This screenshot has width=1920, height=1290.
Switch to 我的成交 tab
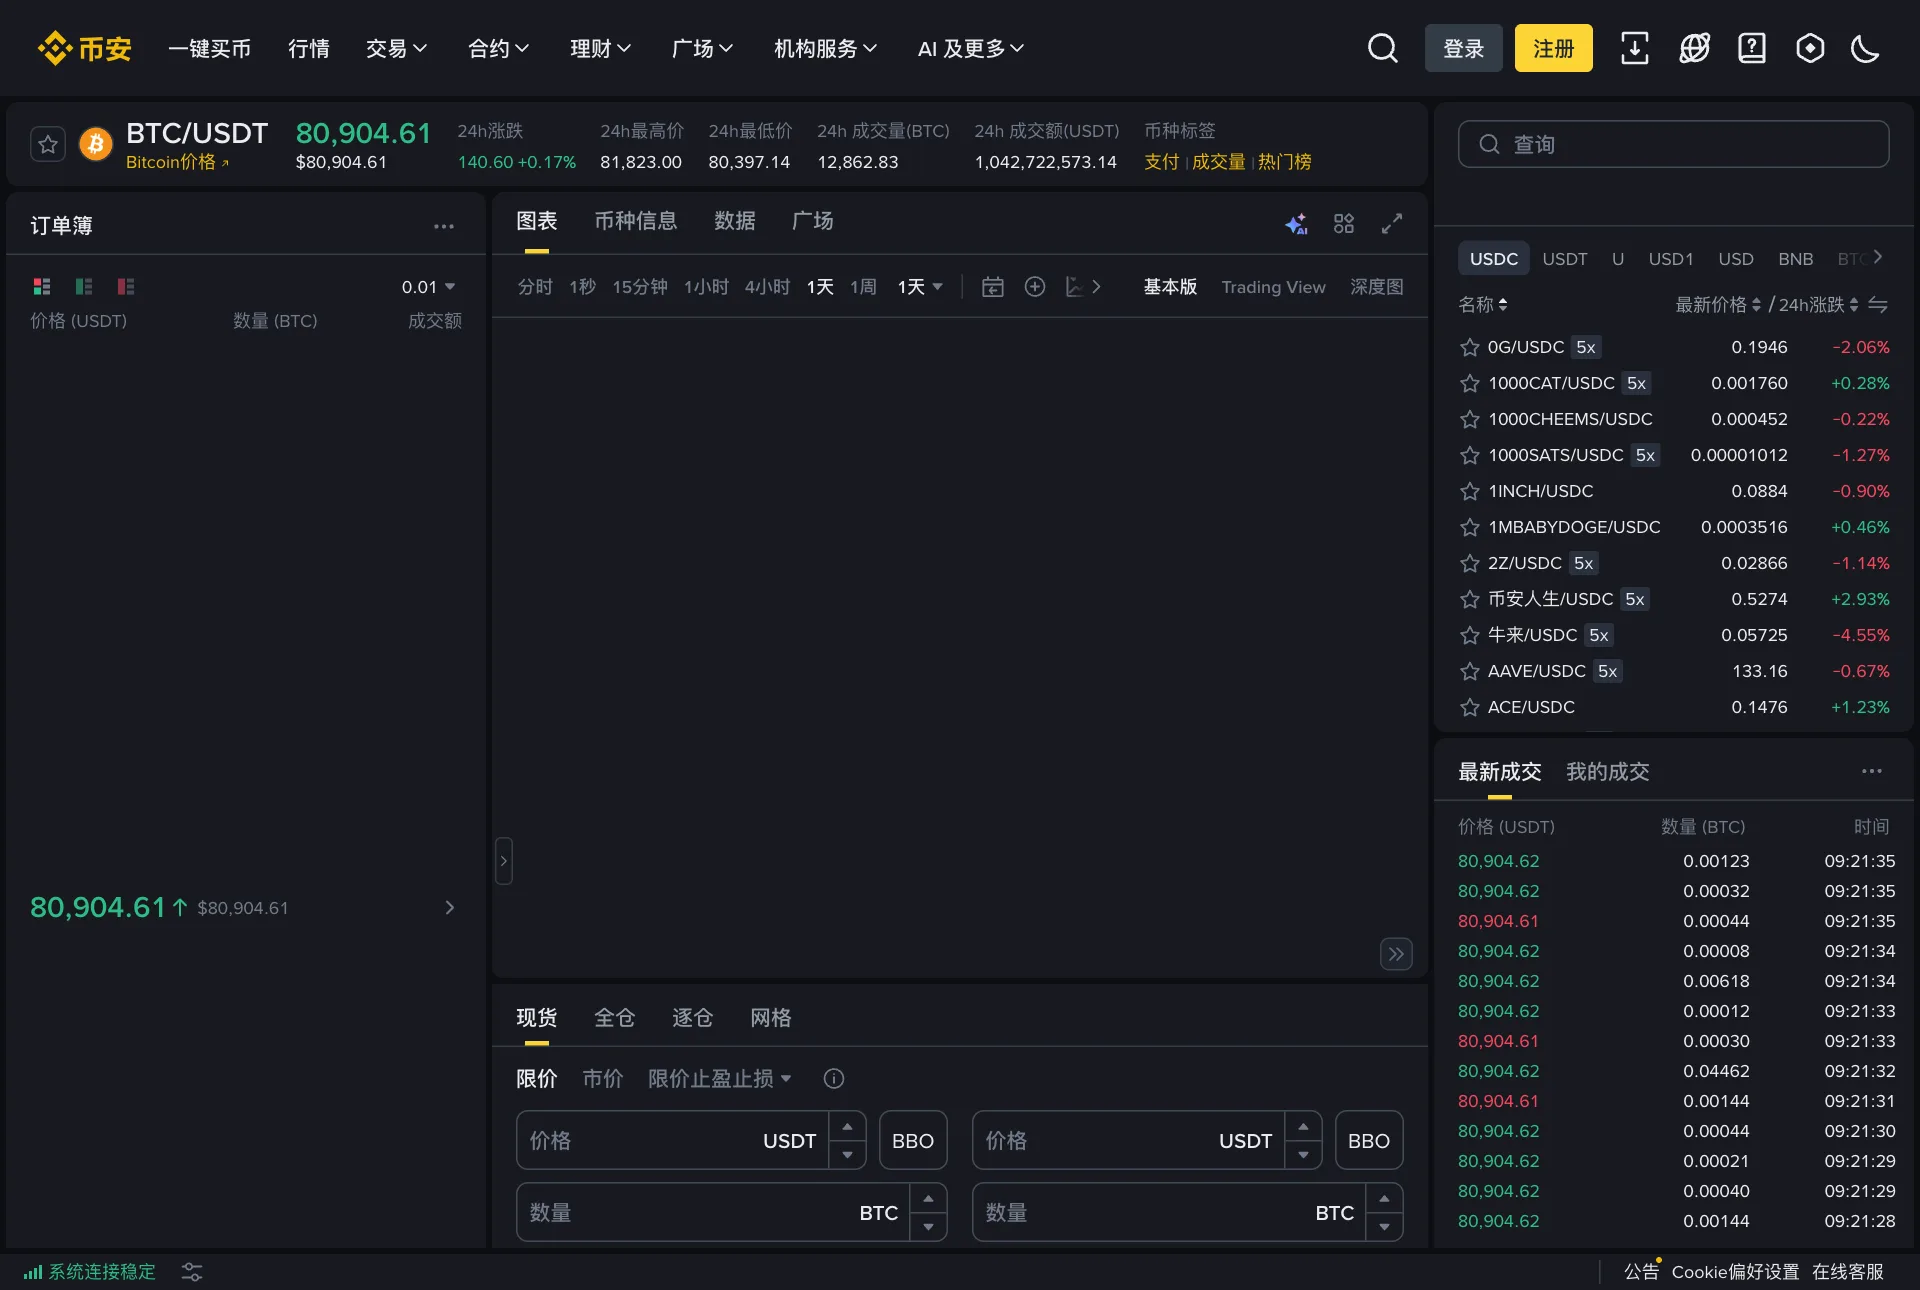(x=1608, y=772)
